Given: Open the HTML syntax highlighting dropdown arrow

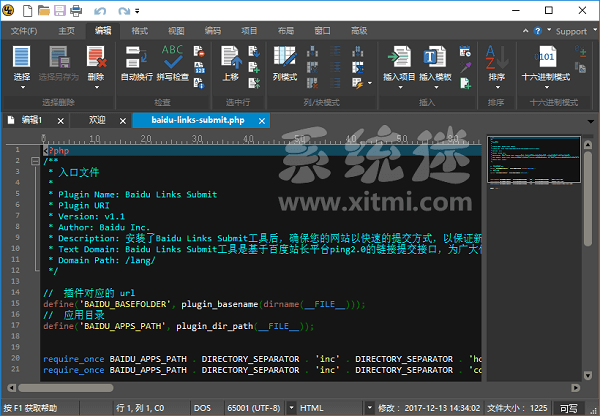Looking at the screenshot, I should pos(369,408).
